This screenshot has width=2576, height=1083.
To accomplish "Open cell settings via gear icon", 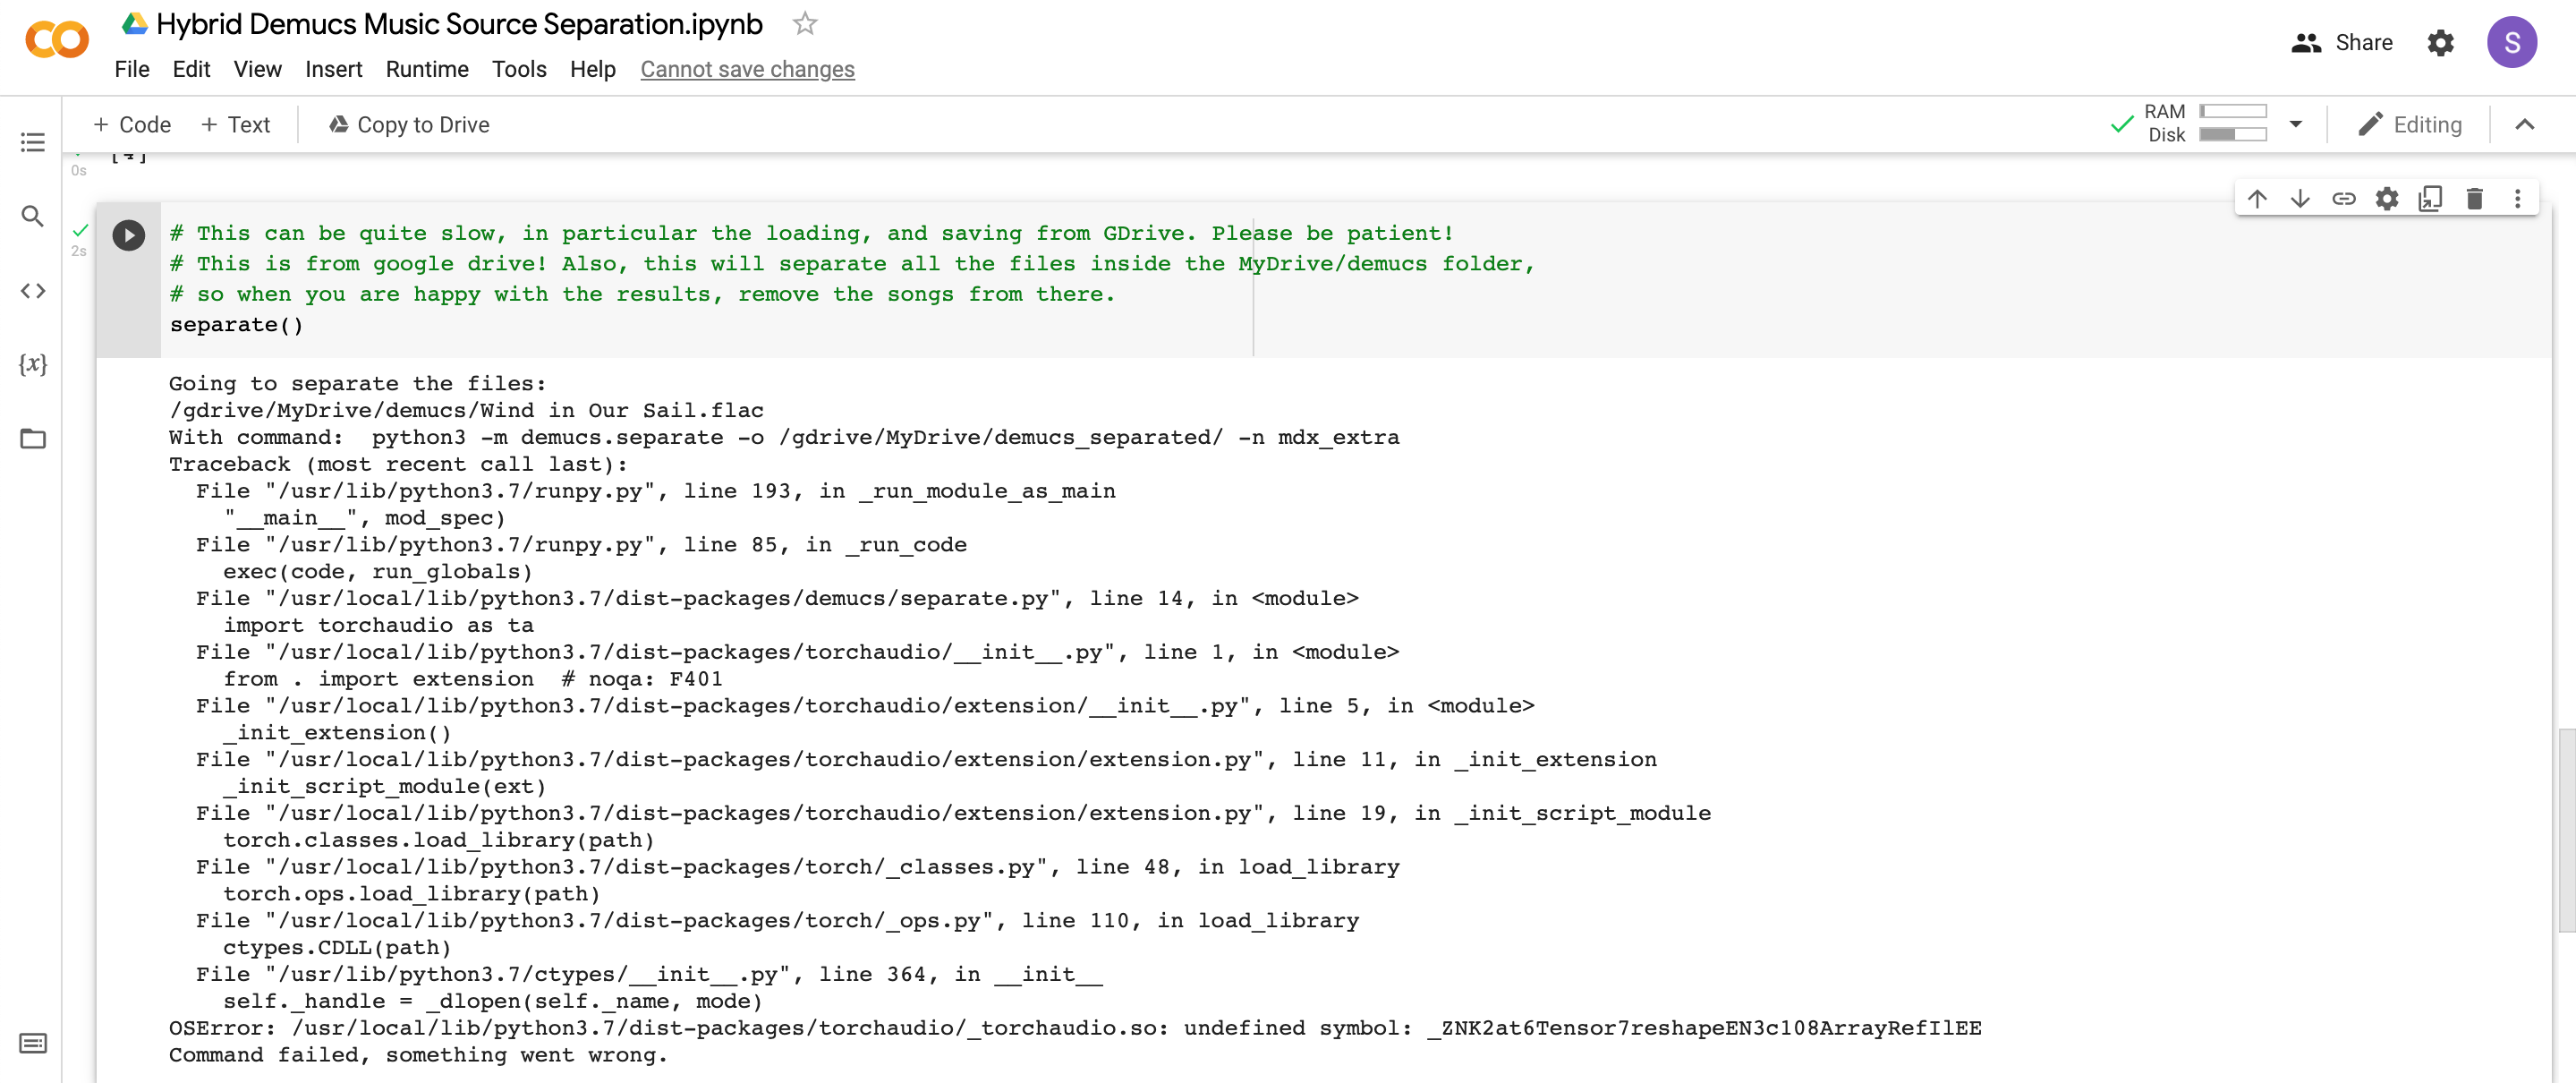I will (2387, 198).
